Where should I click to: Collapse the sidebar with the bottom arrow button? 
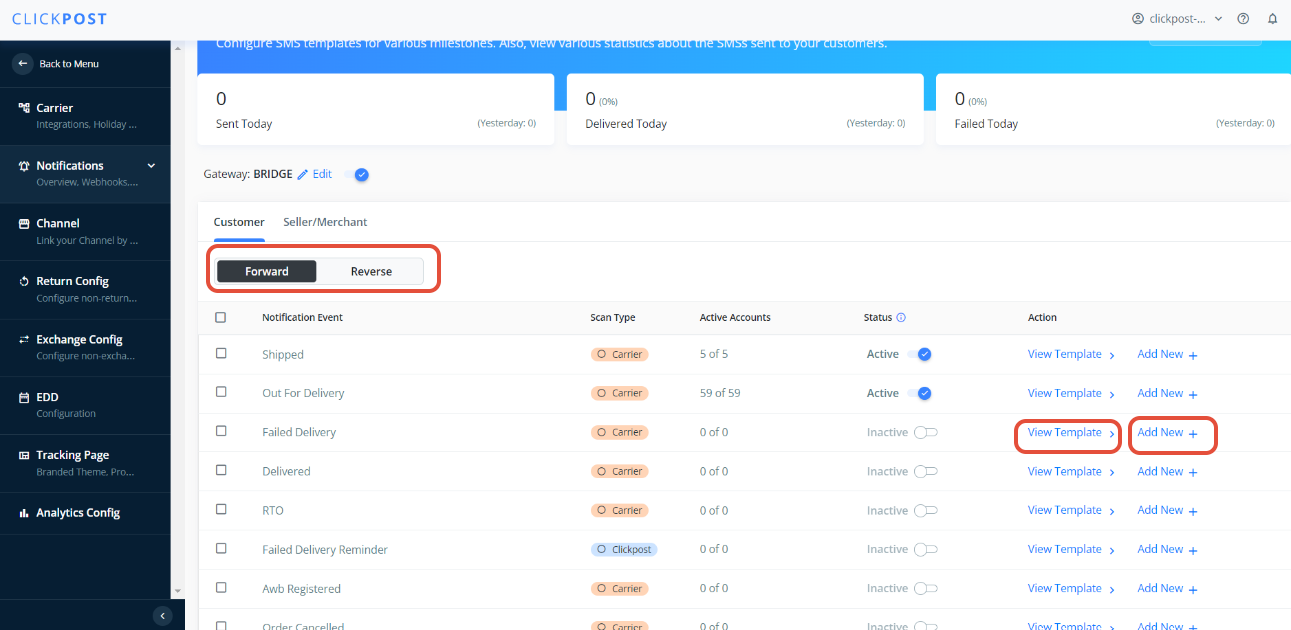pyautogui.click(x=163, y=615)
